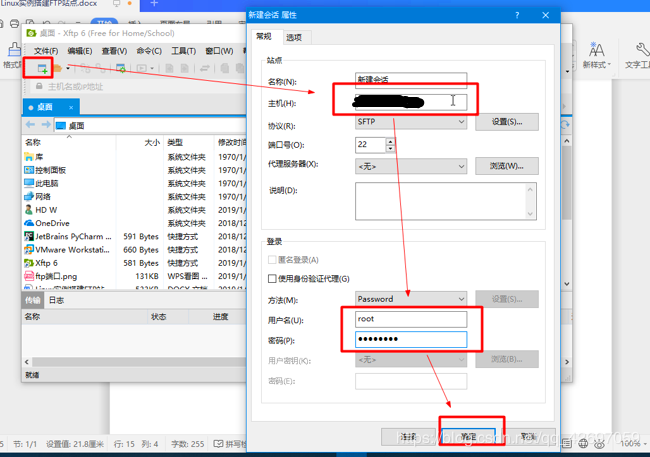Open the 工具(T) menu in Xftp
The height and width of the screenshot is (457, 650).
(x=183, y=51)
